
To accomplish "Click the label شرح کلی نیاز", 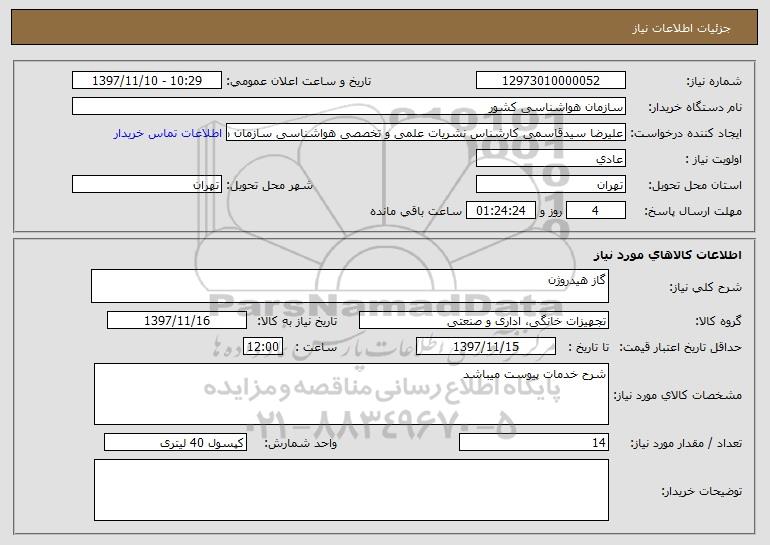I will click(x=706, y=287).
